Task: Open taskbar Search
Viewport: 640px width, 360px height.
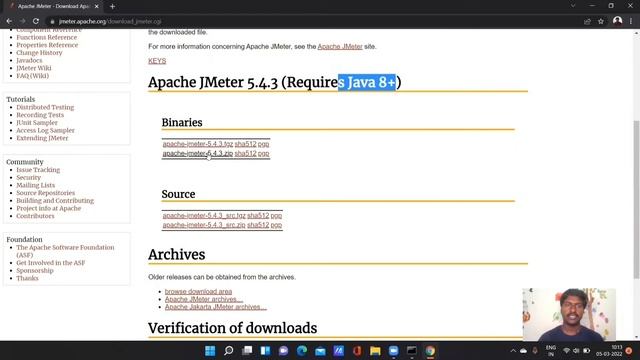Action: pyautogui.click(x=229, y=351)
